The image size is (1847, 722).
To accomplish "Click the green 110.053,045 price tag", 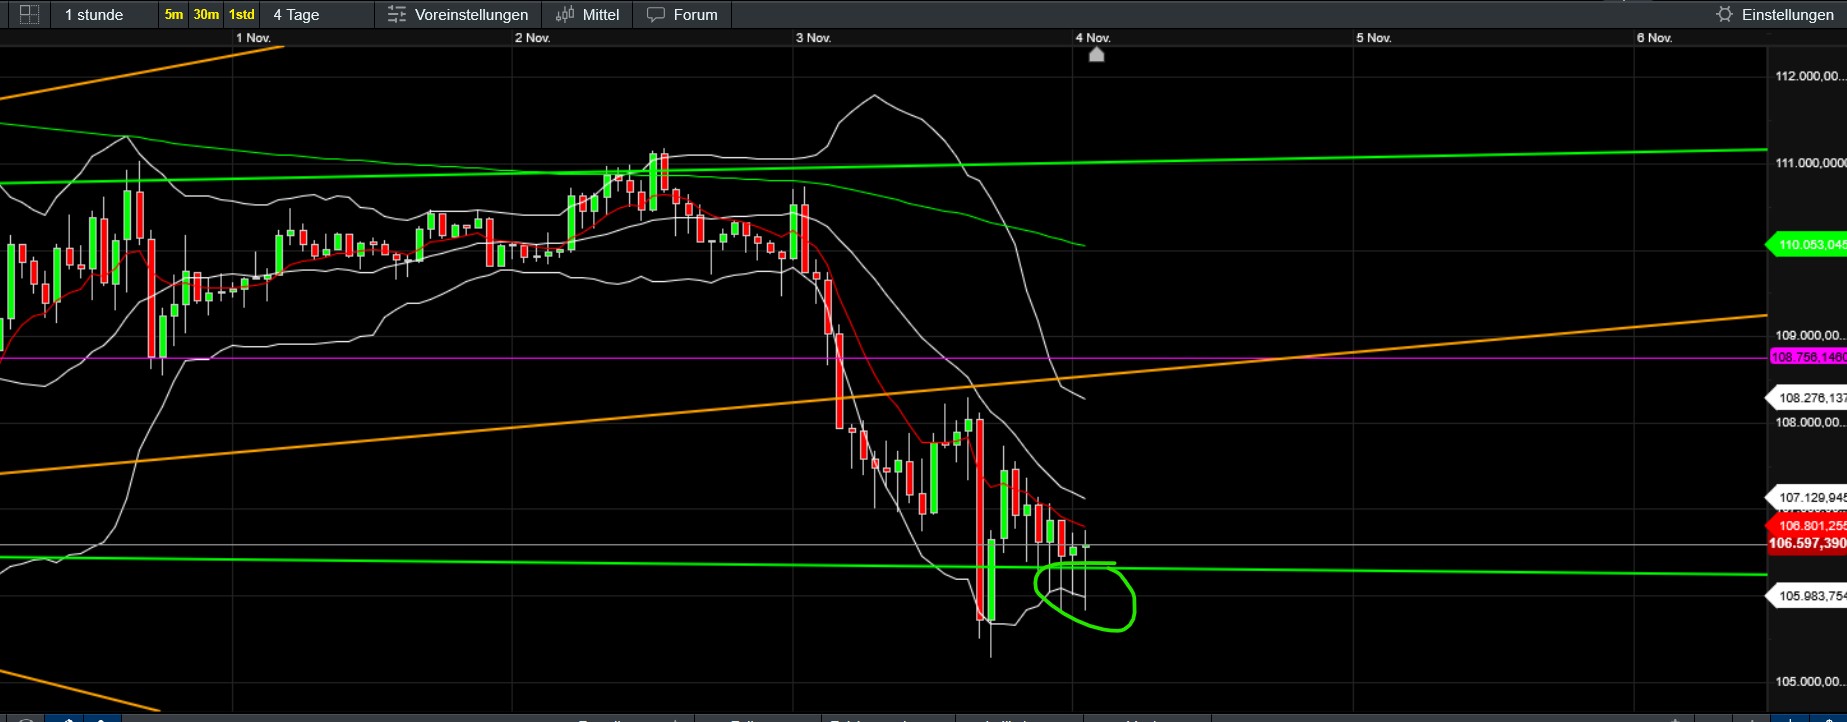I will [1807, 245].
